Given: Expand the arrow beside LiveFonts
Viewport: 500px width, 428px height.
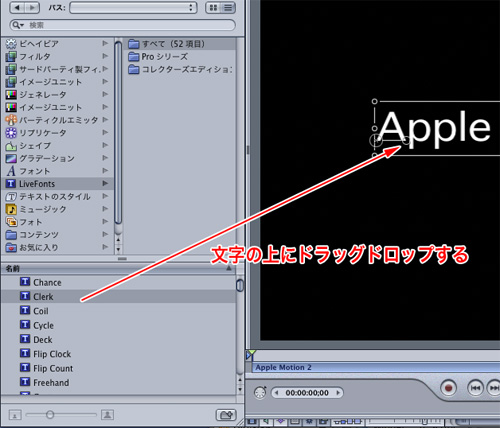Looking at the screenshot, I should click(x=105, y=183).
